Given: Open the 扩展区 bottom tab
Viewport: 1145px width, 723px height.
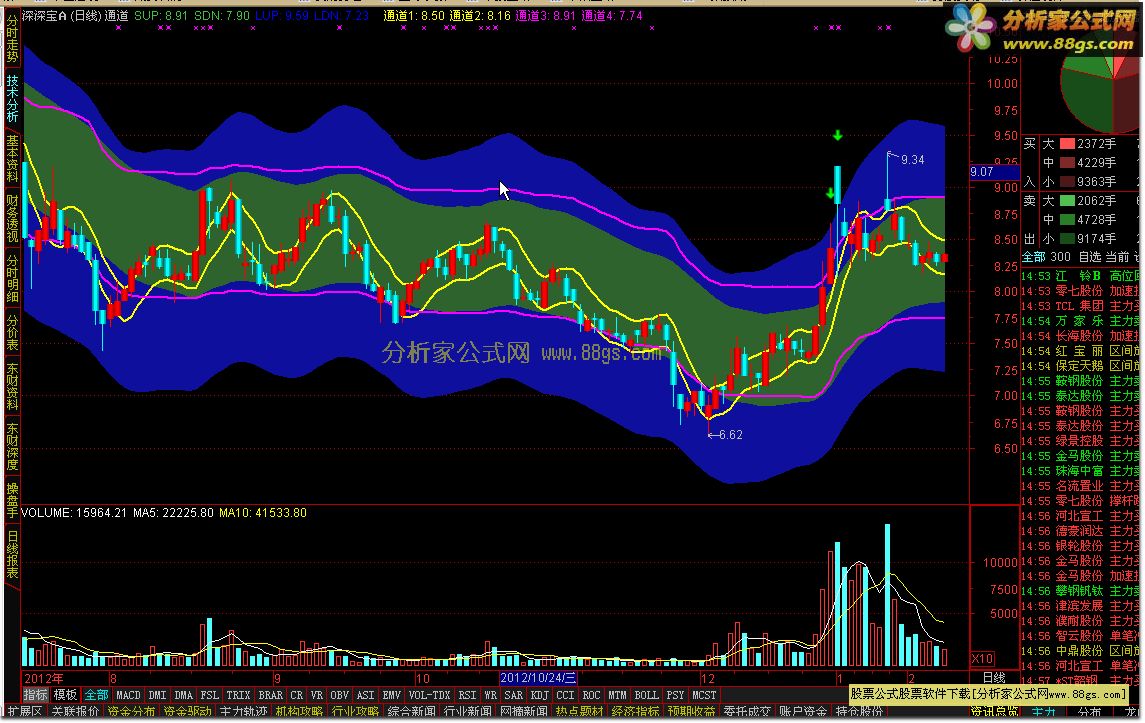Looking at the screenshot, I should pos(24,711).
